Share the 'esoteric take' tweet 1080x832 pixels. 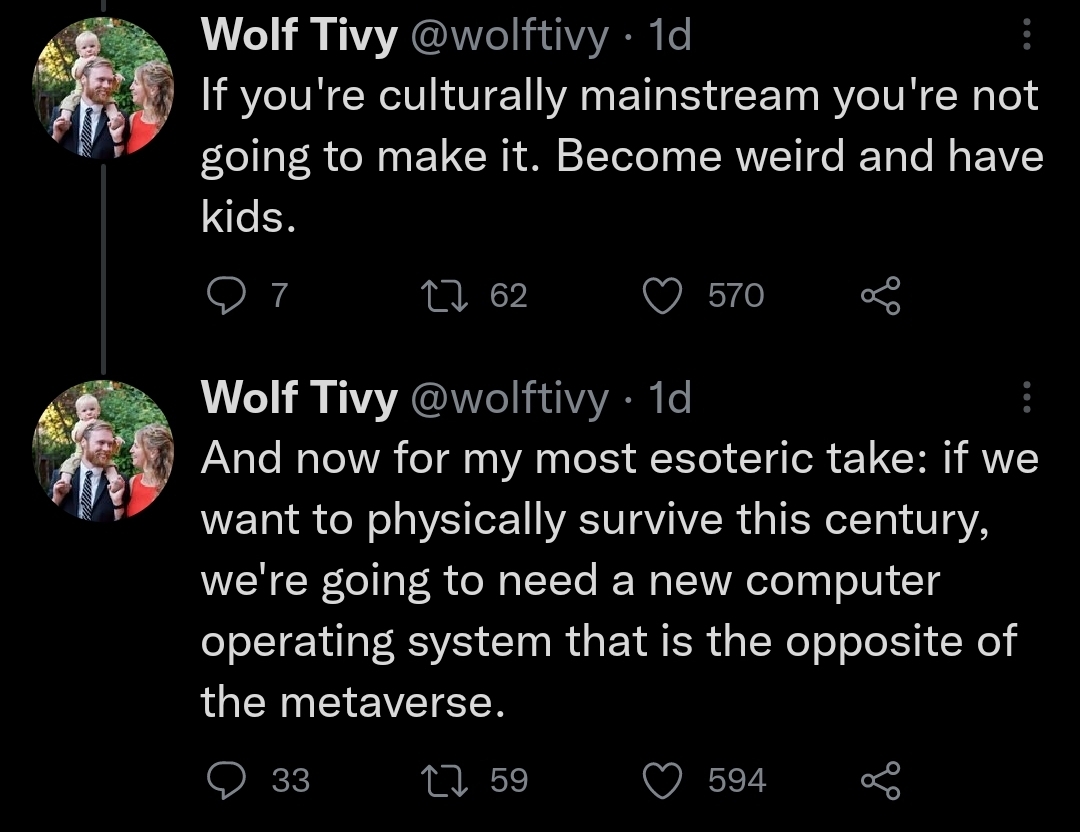click(881, 780)
